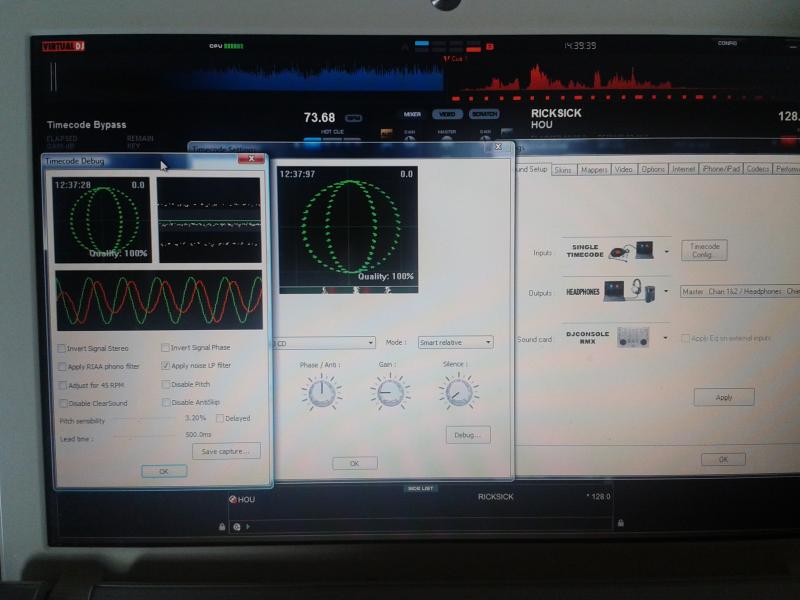
Task: Click the left lock icon below the file list
Action: [x=222, y=527]
